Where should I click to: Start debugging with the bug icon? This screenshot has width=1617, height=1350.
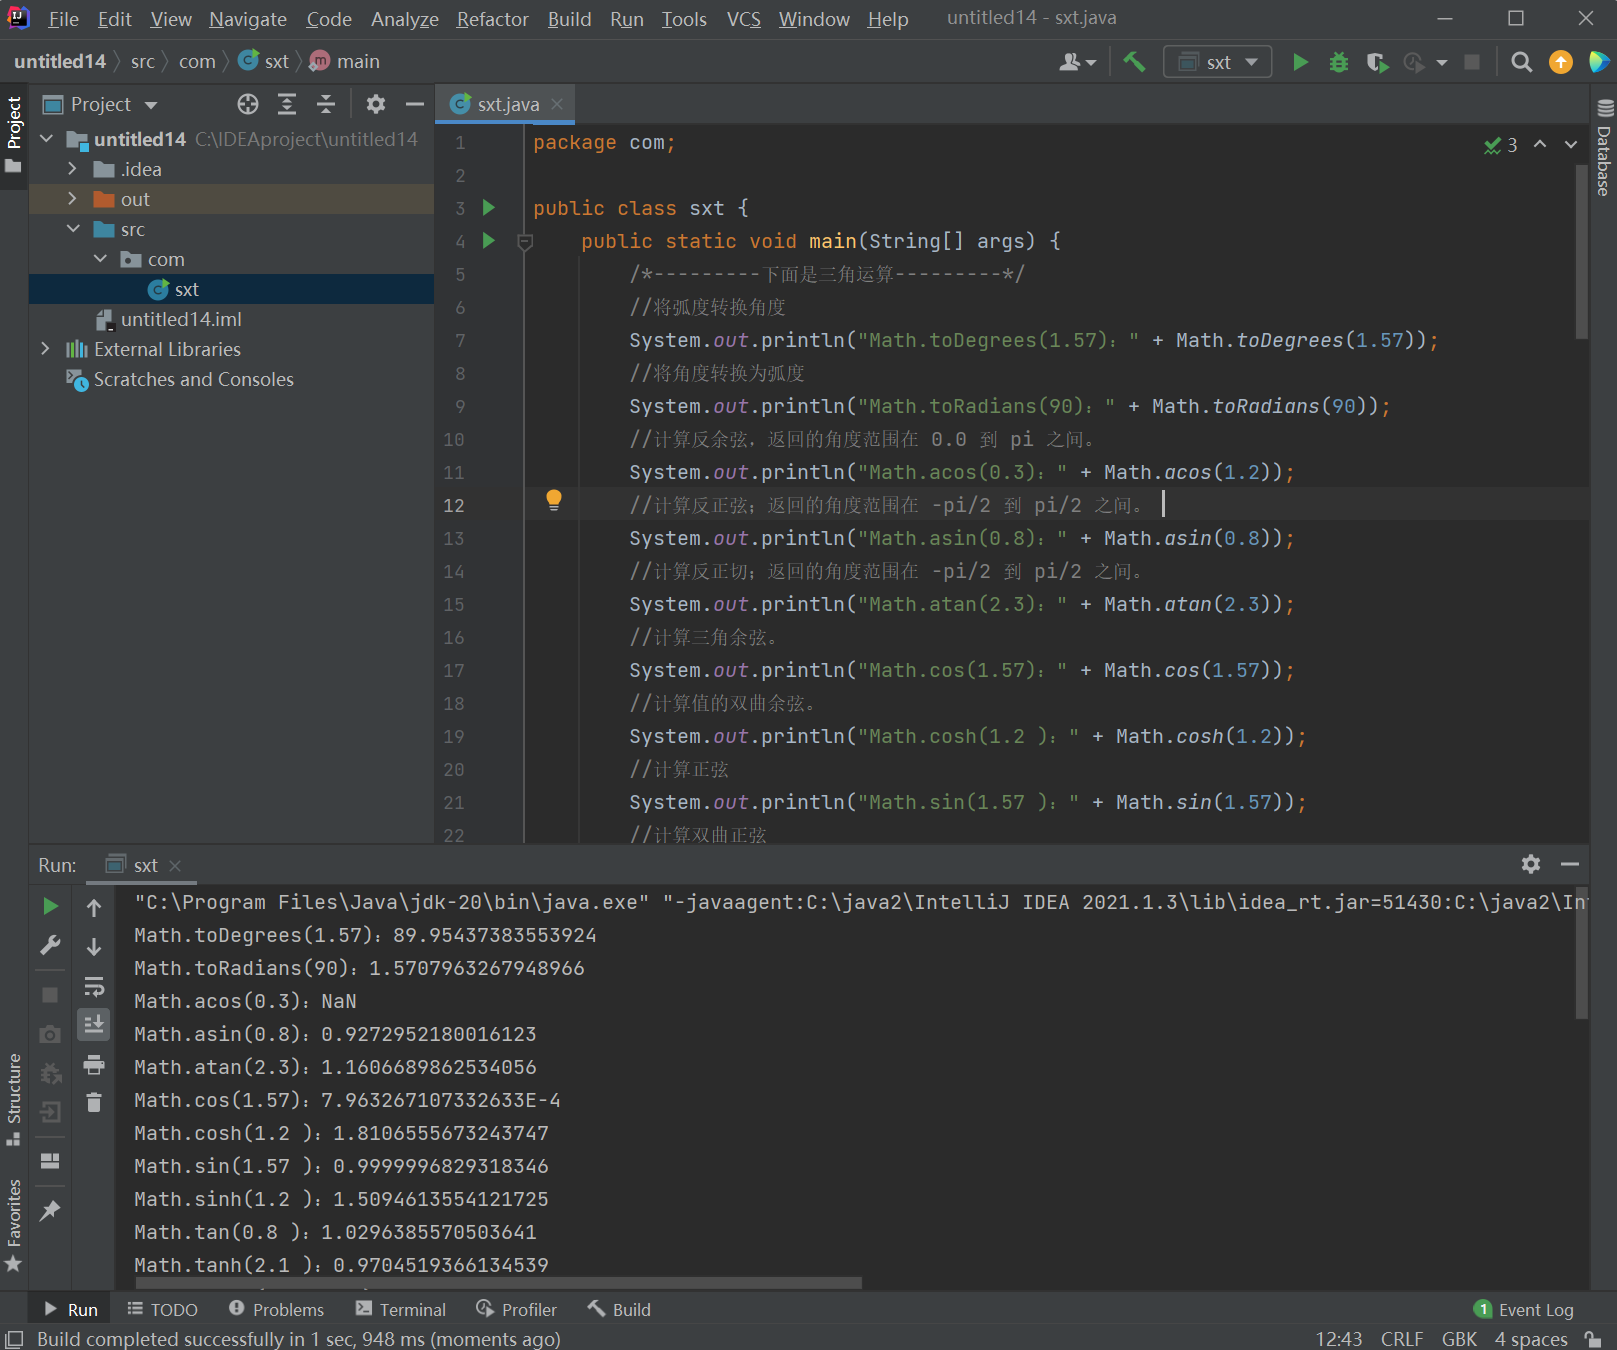click(x=1338, y=62)
